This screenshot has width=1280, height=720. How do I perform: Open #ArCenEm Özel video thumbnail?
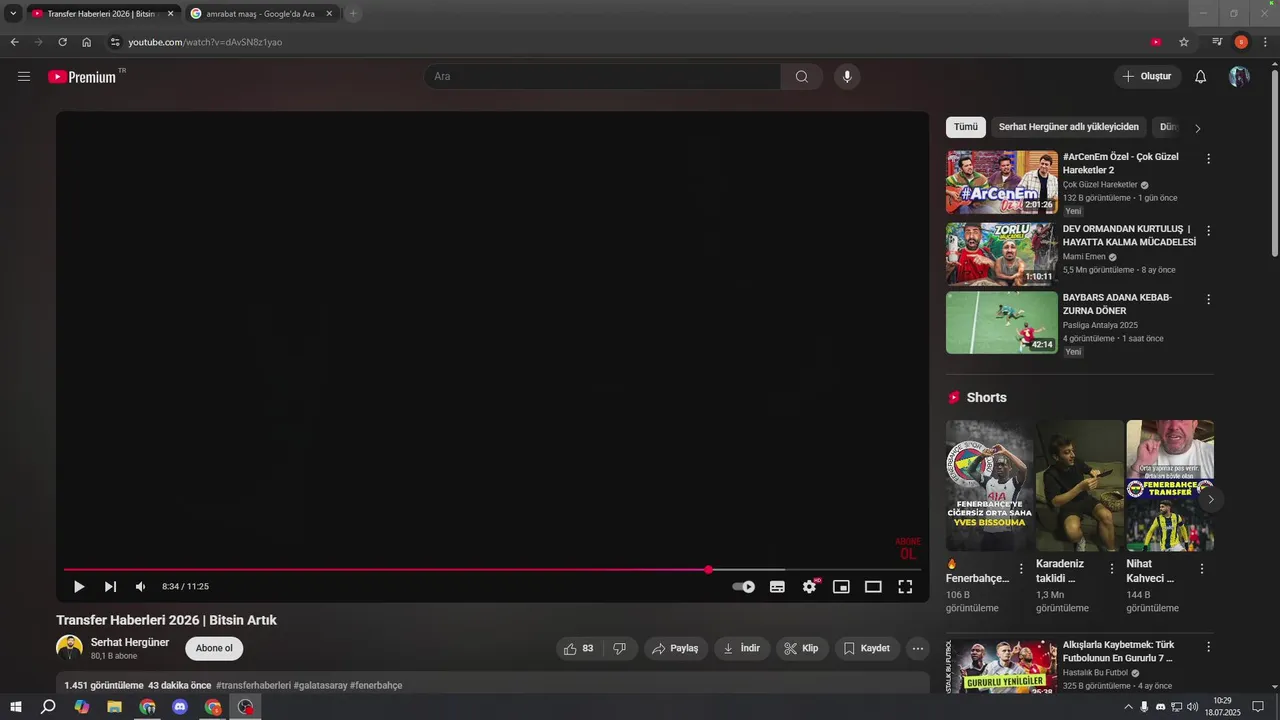(1002, 182)
